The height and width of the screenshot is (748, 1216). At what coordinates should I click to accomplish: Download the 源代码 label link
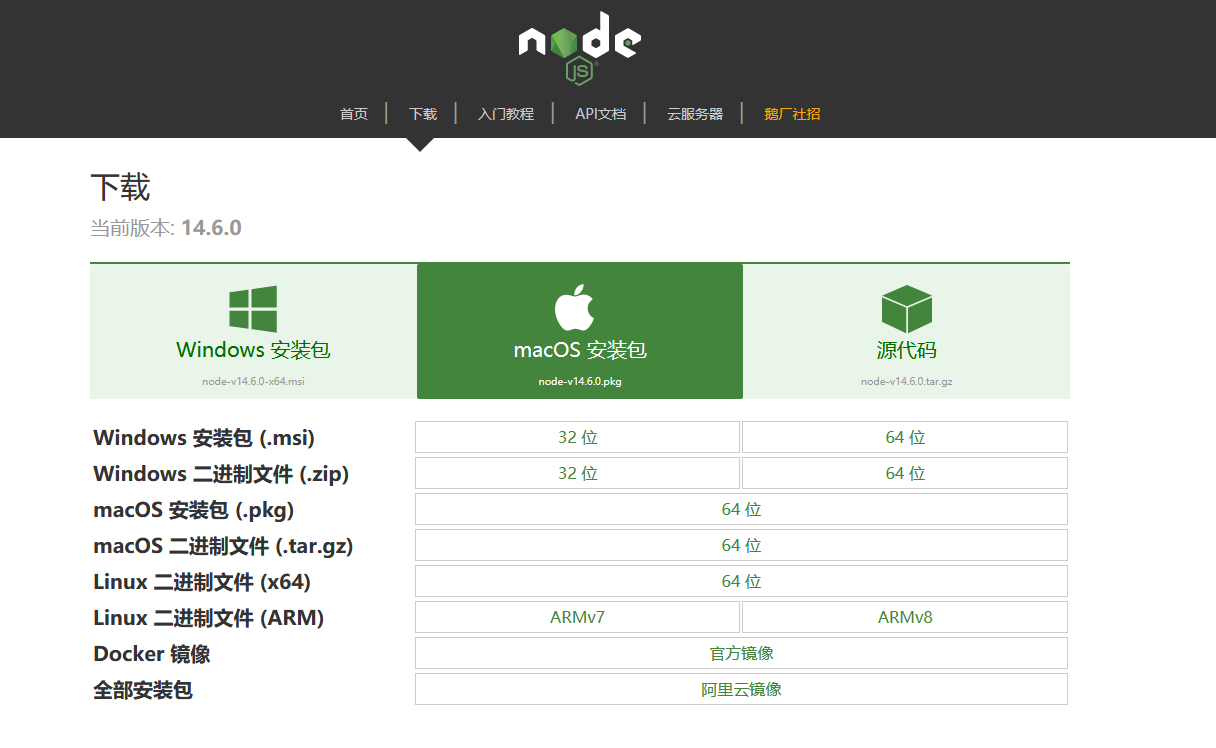pos(907,350)
